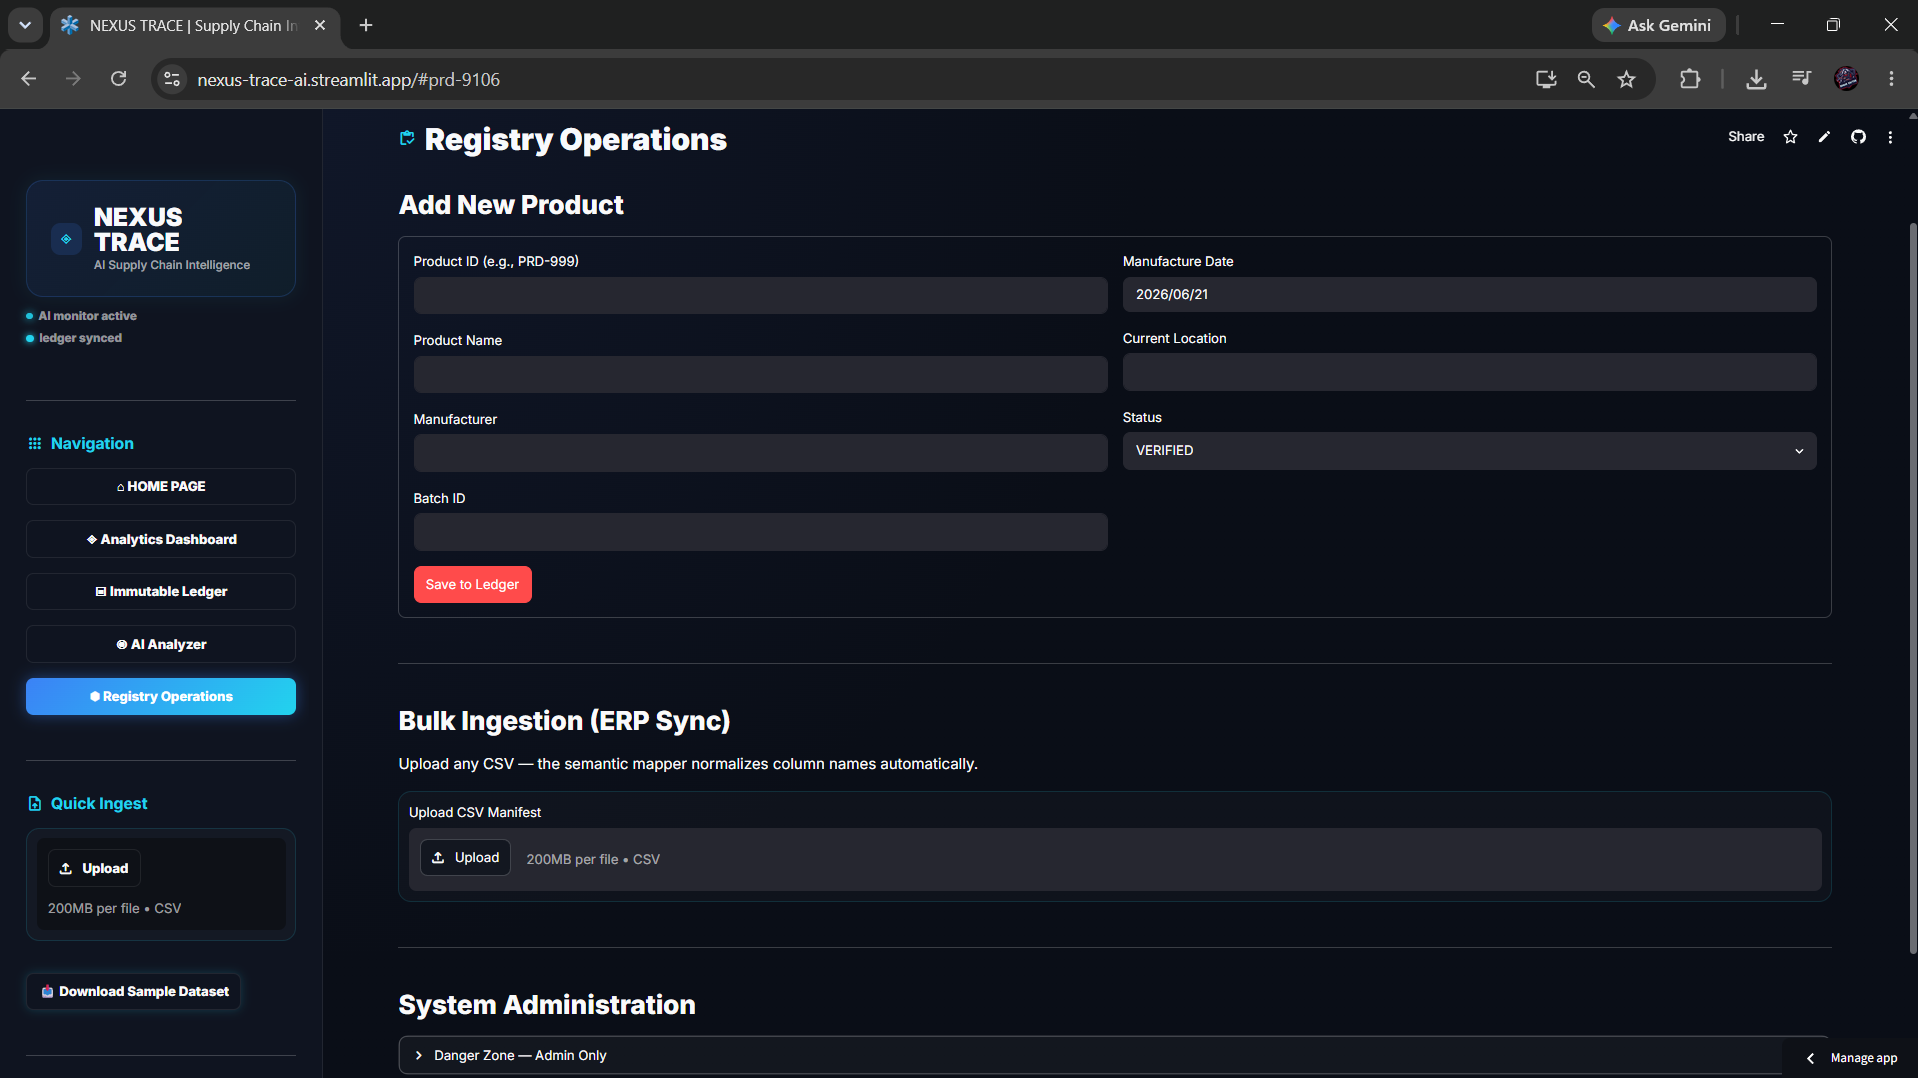Open the Manufacture Date field

tap(1469, 295)
